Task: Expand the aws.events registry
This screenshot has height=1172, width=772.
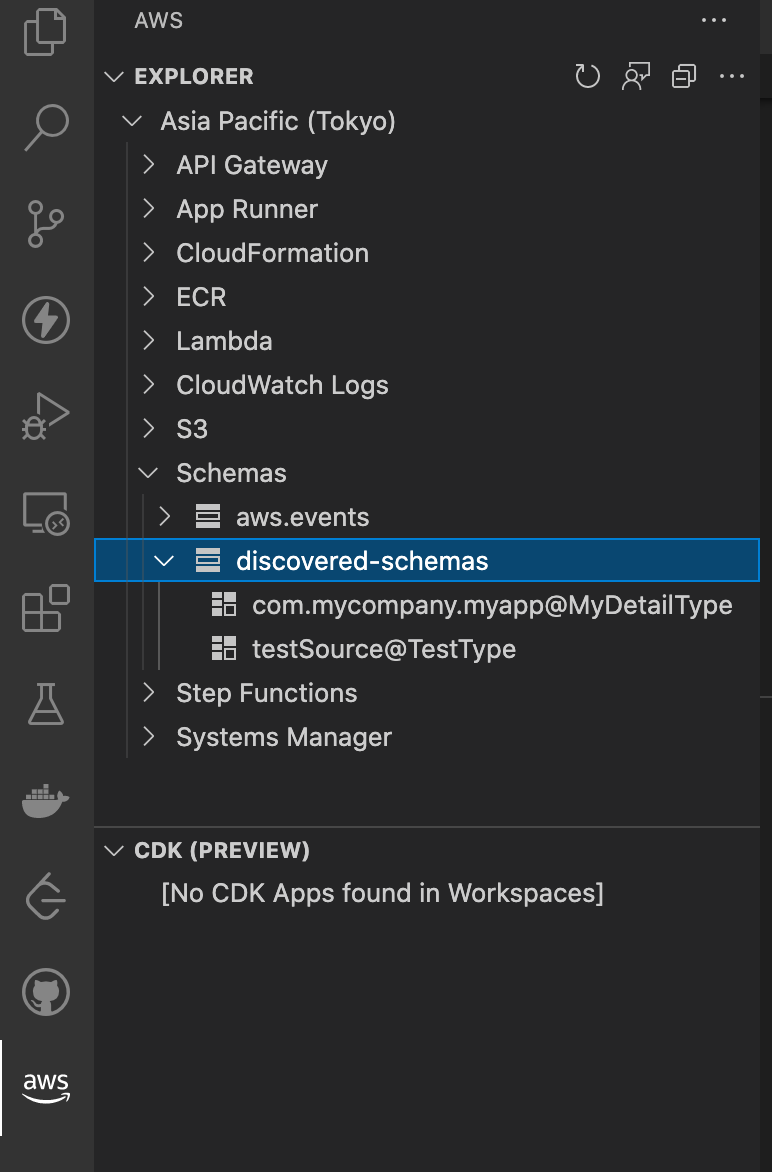Action: click(166, 517)
